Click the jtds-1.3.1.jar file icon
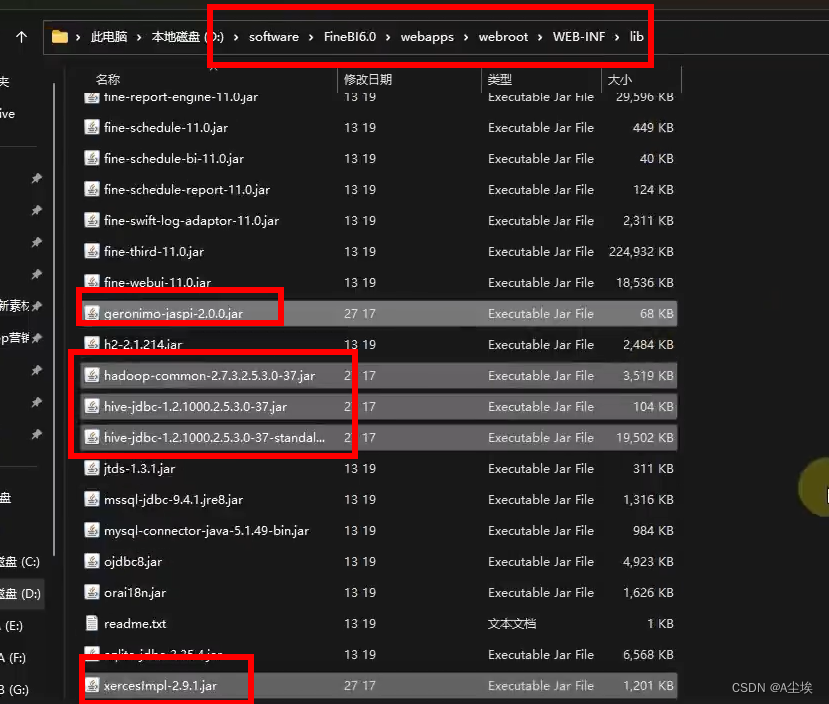 (92, 469)
